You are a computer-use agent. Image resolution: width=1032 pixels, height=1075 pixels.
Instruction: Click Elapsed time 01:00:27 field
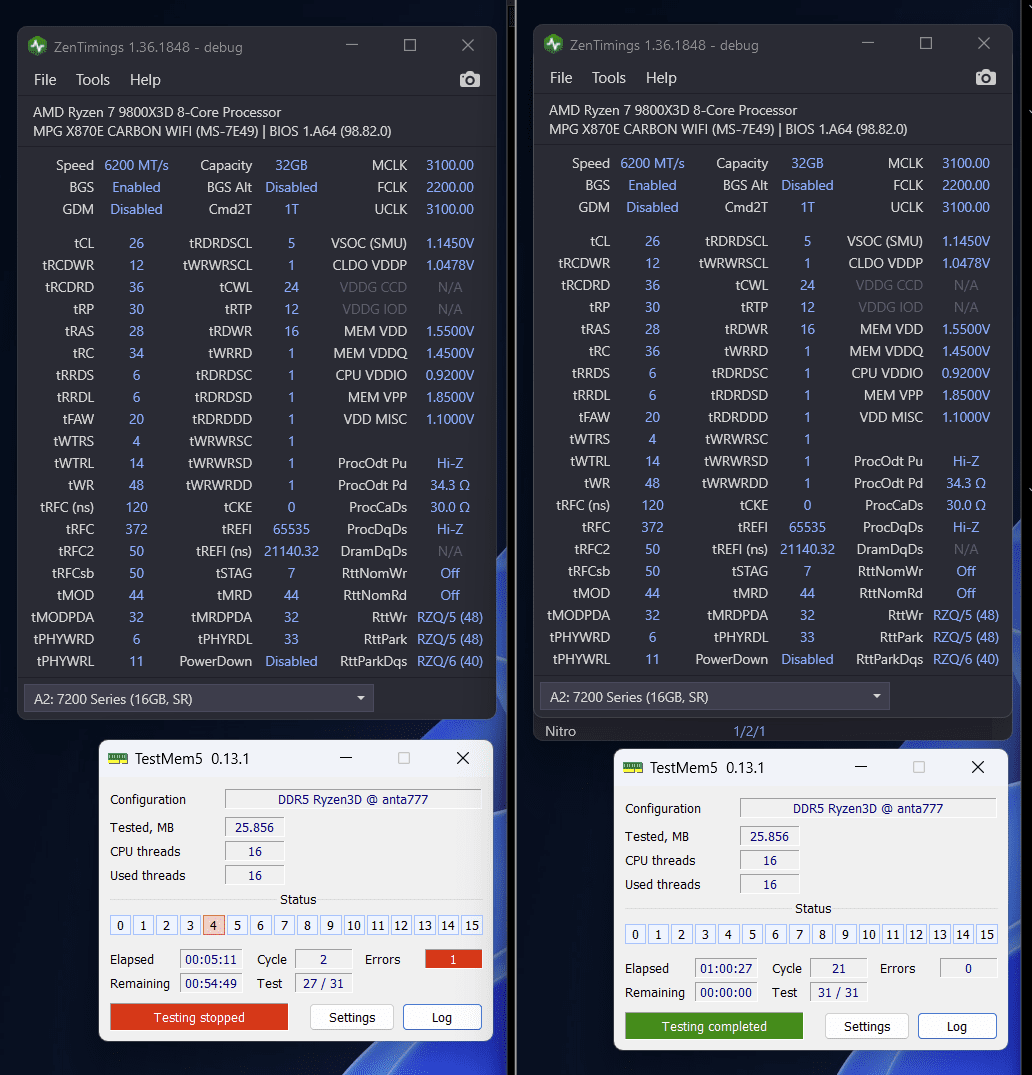[x=726, y=968]
